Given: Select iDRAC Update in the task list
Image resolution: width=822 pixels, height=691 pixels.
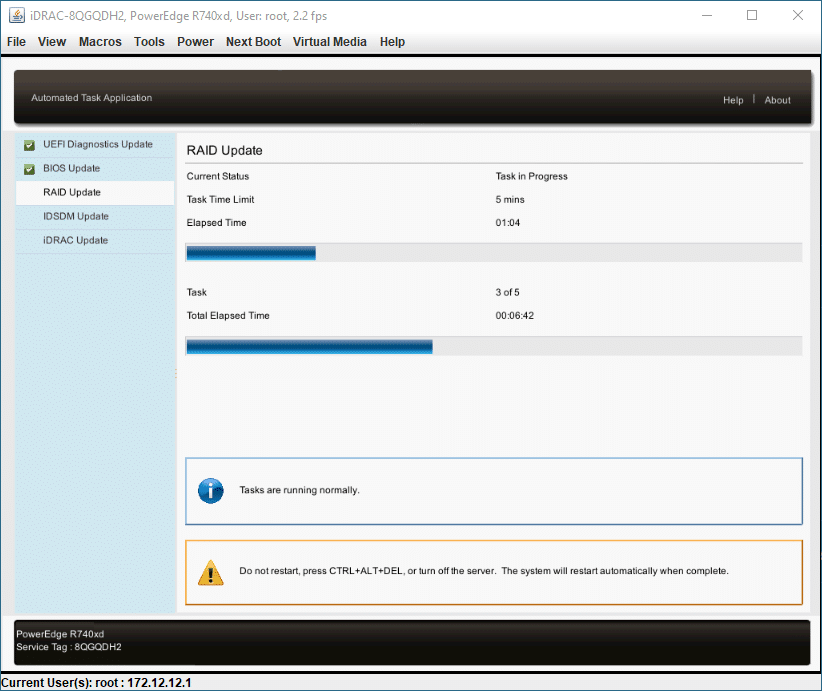Looking at the screenshot, I should click(95, 241).
